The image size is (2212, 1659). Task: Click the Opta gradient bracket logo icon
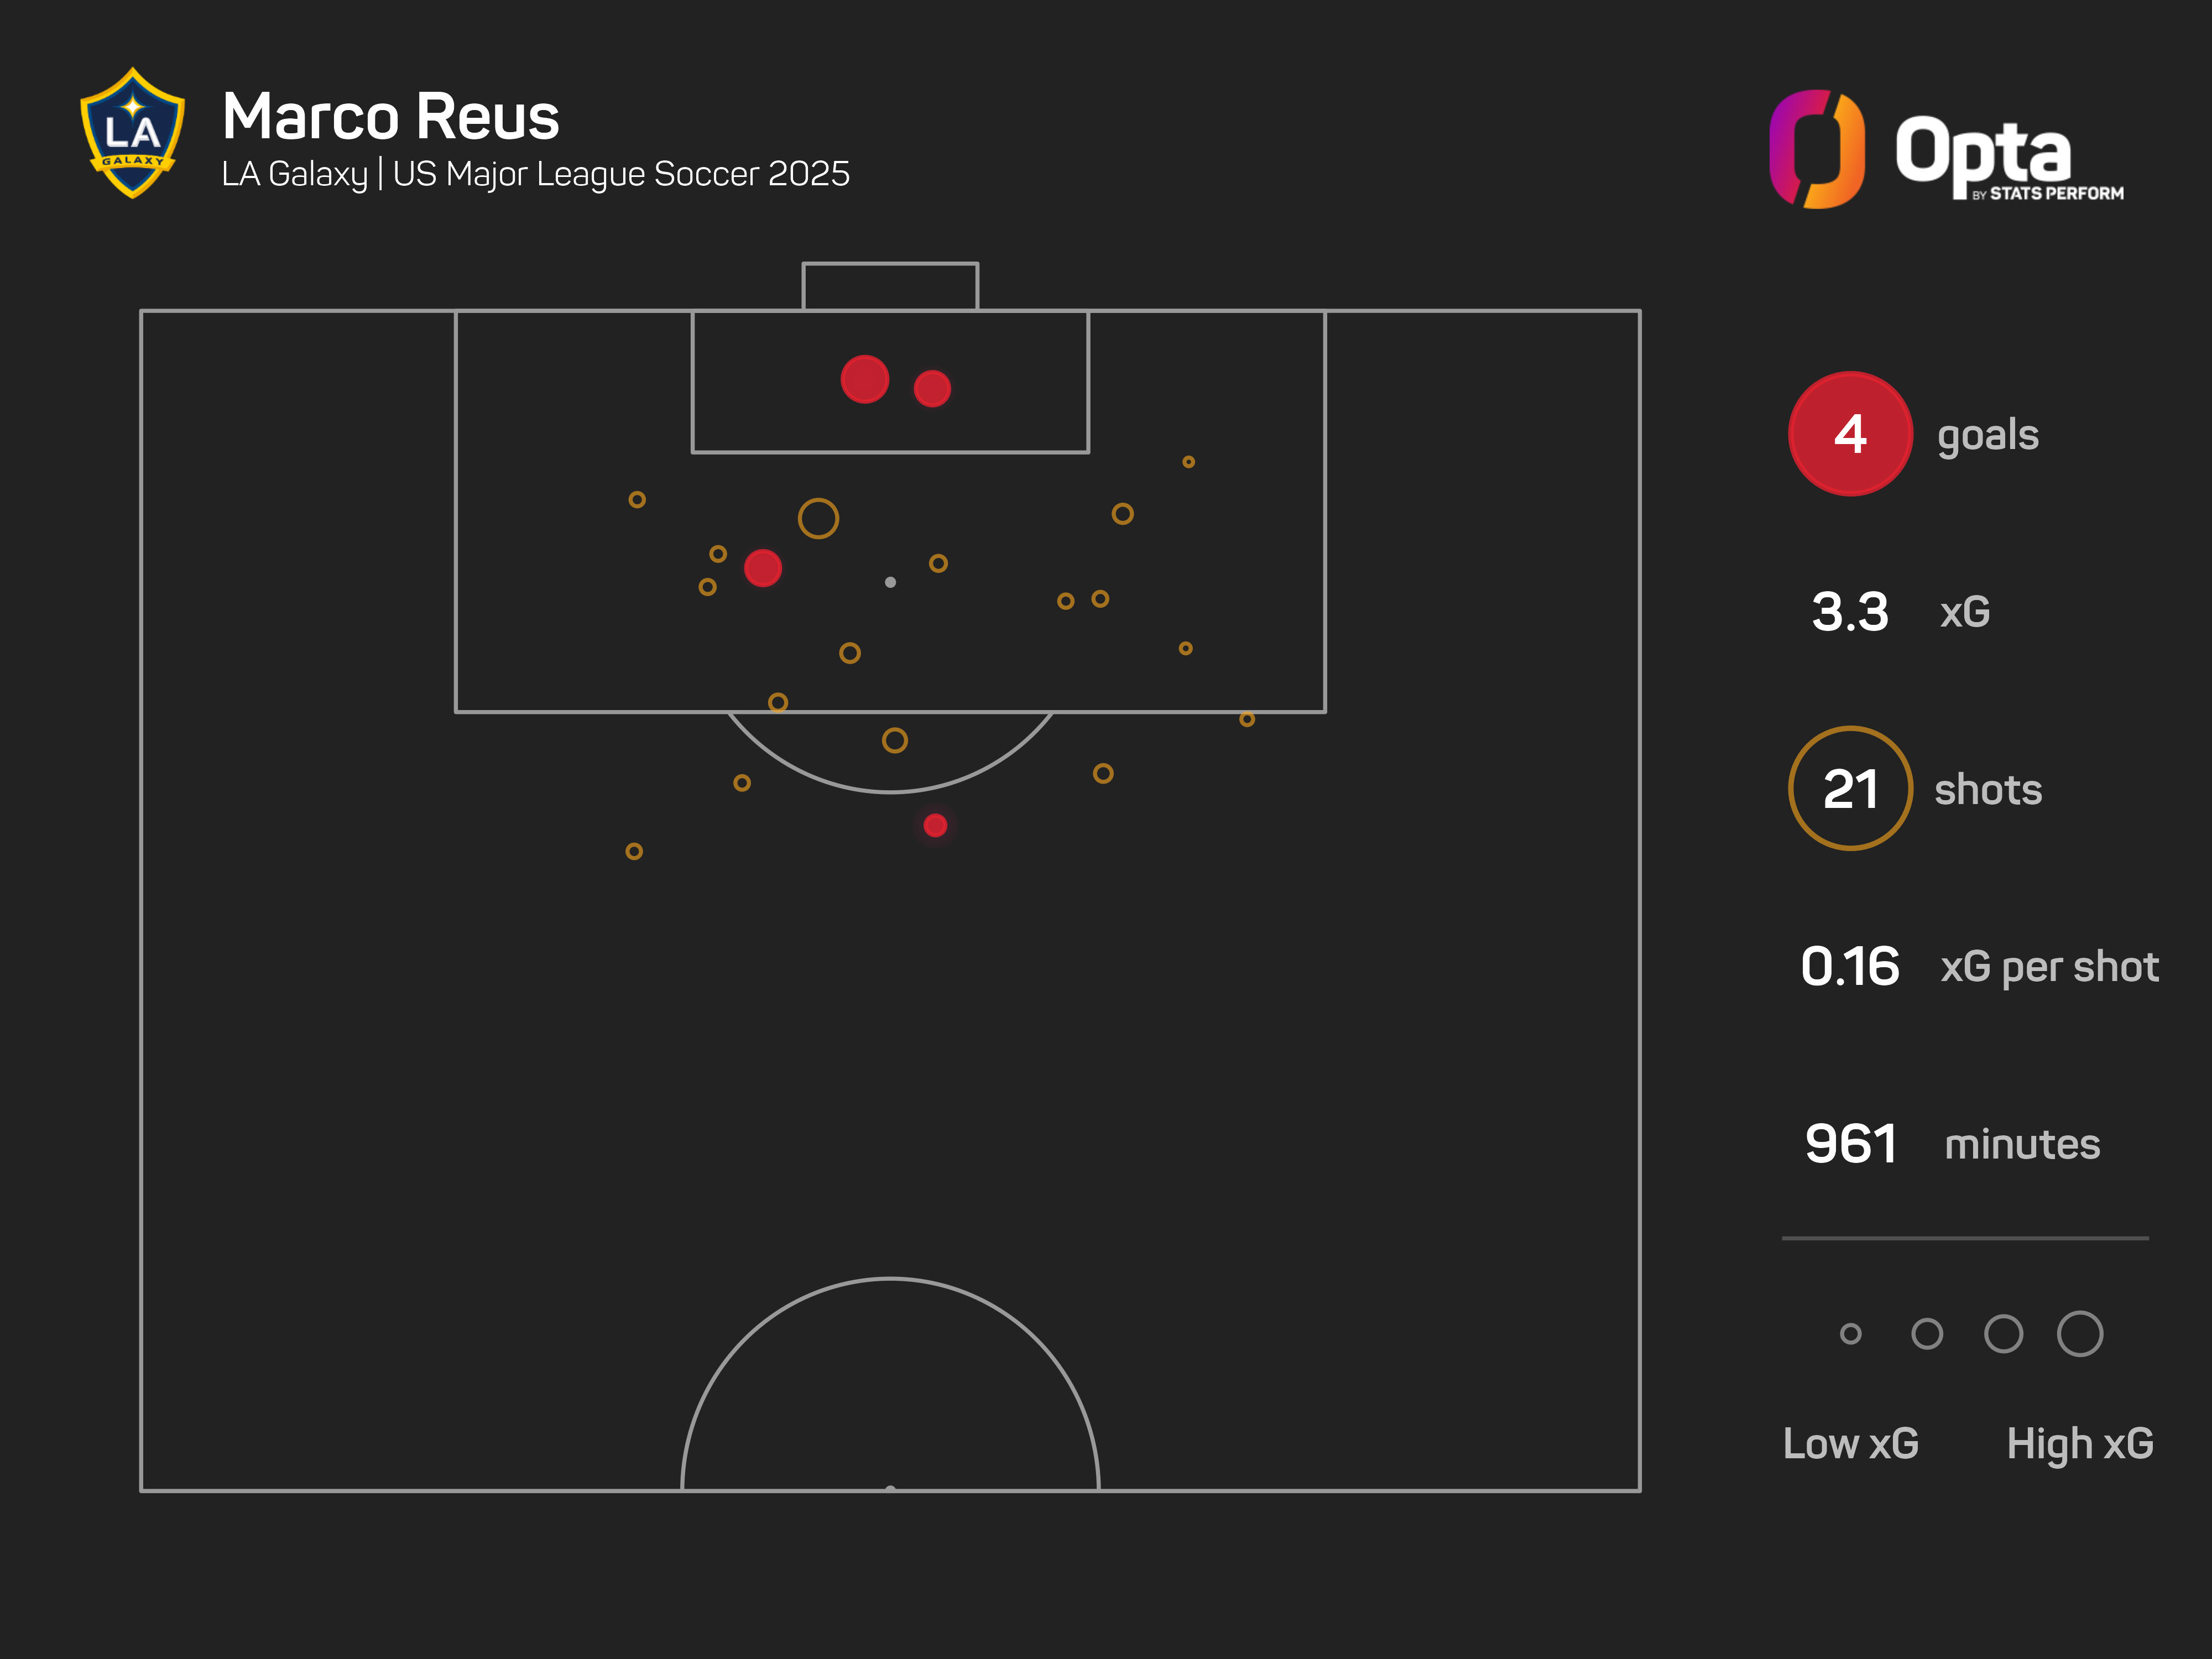[x=1816, y=150]
